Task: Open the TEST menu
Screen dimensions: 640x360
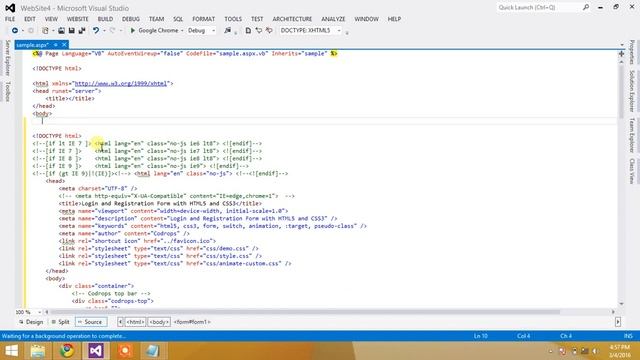Action: pyautogui.click(x=257, y=19)
